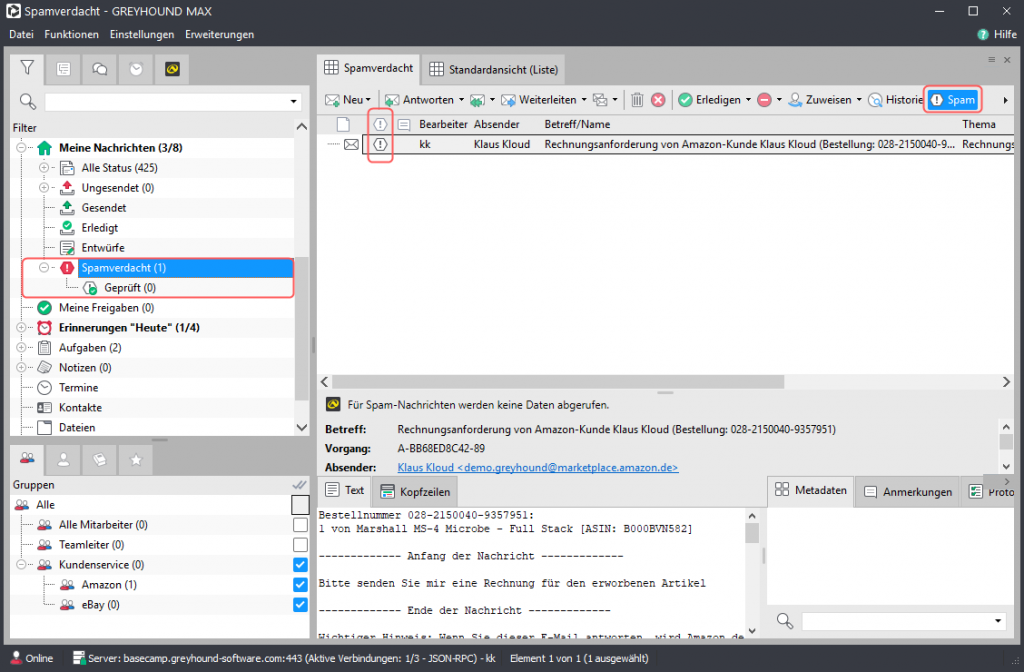Click the spam marker on Klaus Kloud row
The height and width of the screenshot is (672, 1024).
(380, 144)
